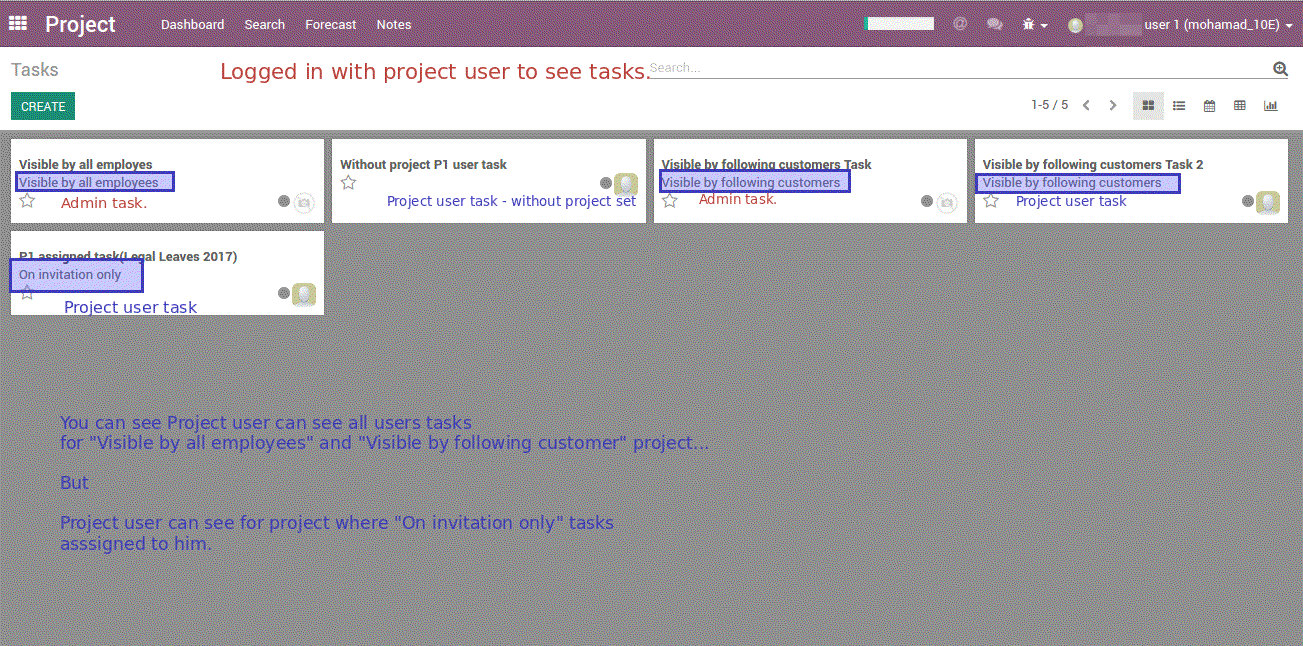This screenshot has width=1303, height=646.
Task: Toggle star on 'Visible by following customers Task 2'
Action: click(991, 201)
